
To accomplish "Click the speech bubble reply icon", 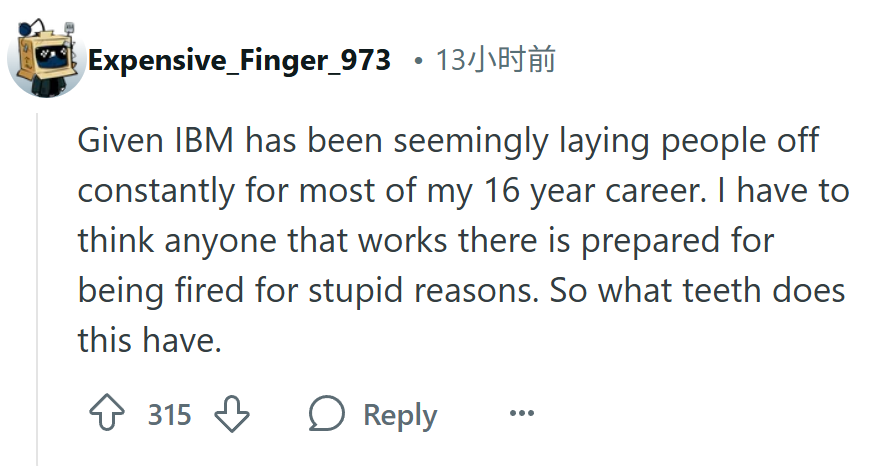I will [326, 414].
